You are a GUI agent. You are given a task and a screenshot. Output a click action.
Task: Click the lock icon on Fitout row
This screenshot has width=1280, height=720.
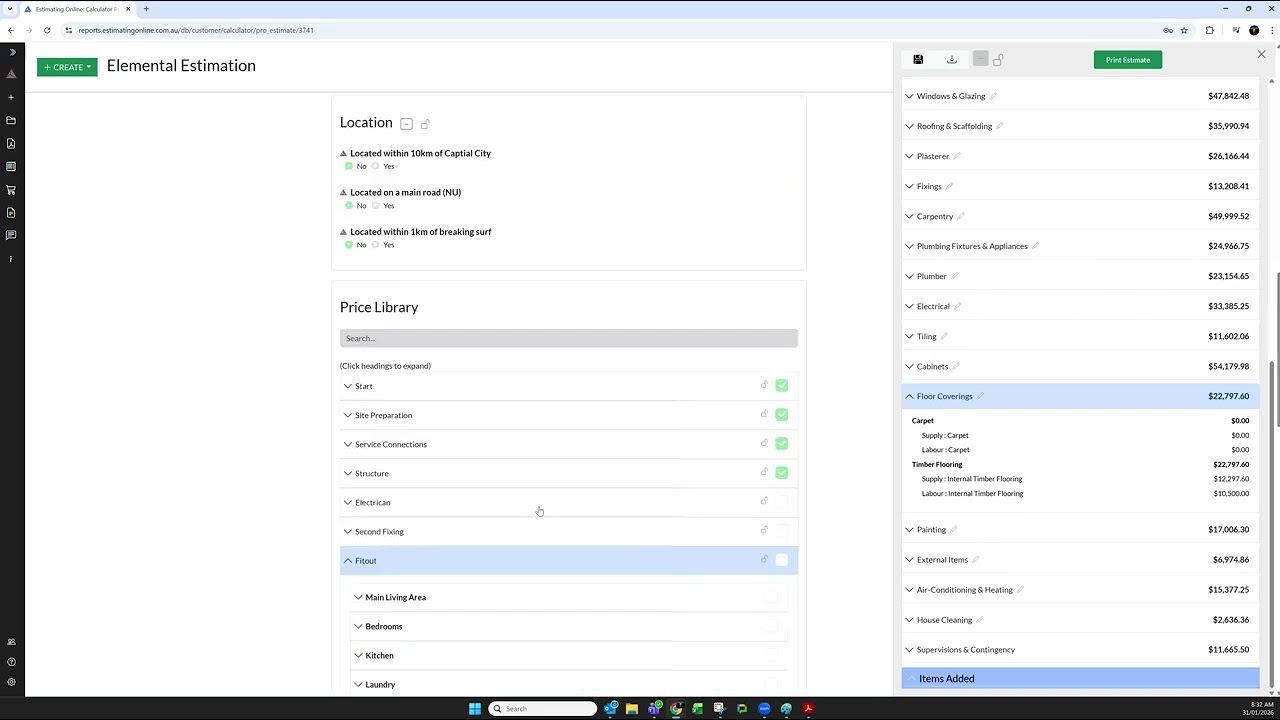[x=764, y=560]
